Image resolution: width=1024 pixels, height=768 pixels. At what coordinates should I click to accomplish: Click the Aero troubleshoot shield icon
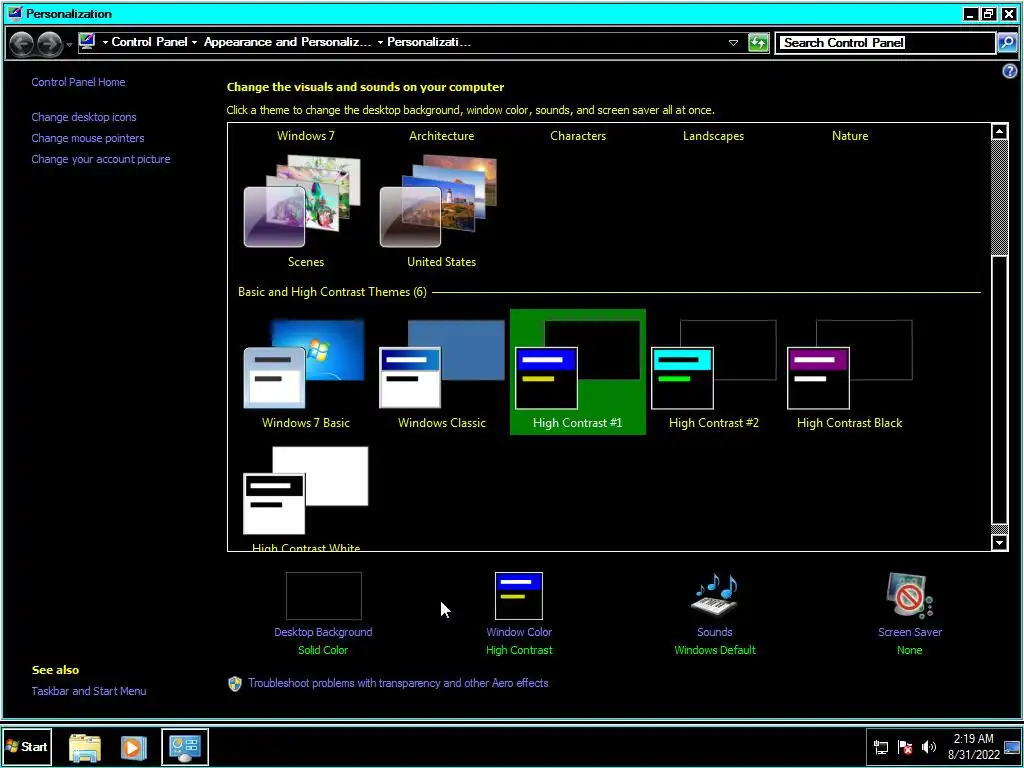coord(235,684)
